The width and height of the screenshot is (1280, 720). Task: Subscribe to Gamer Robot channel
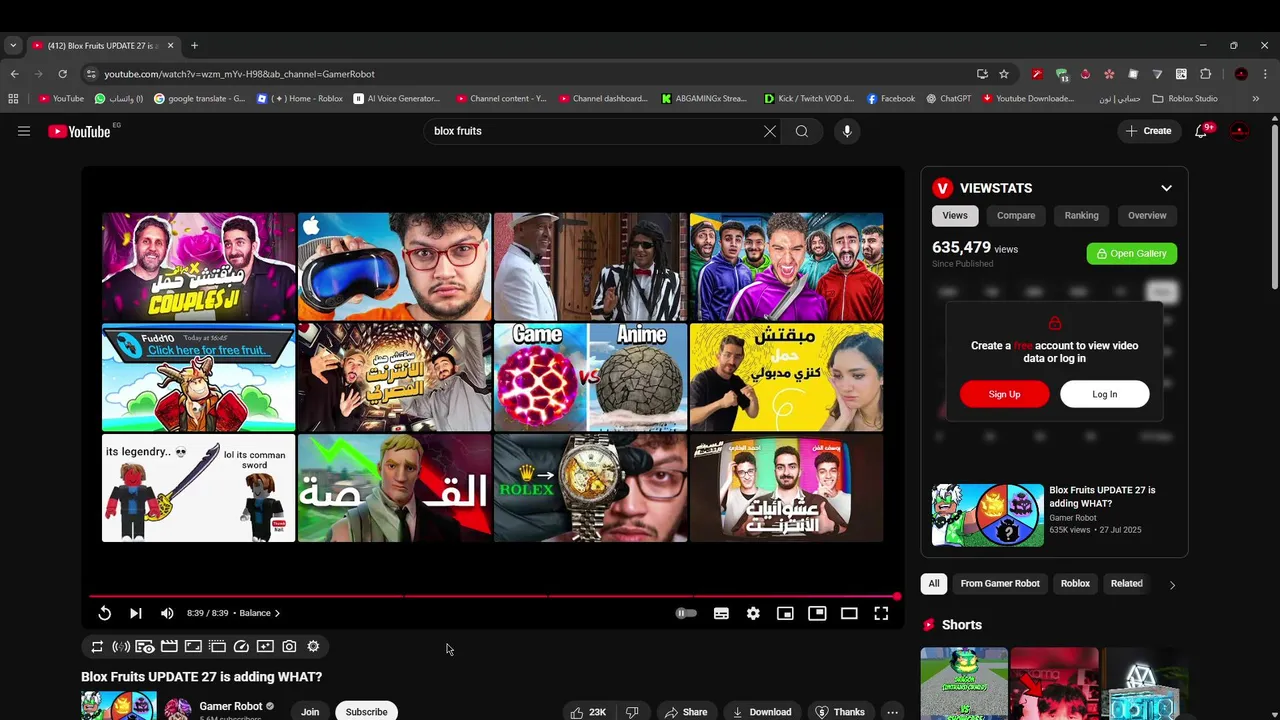[366, 711]
